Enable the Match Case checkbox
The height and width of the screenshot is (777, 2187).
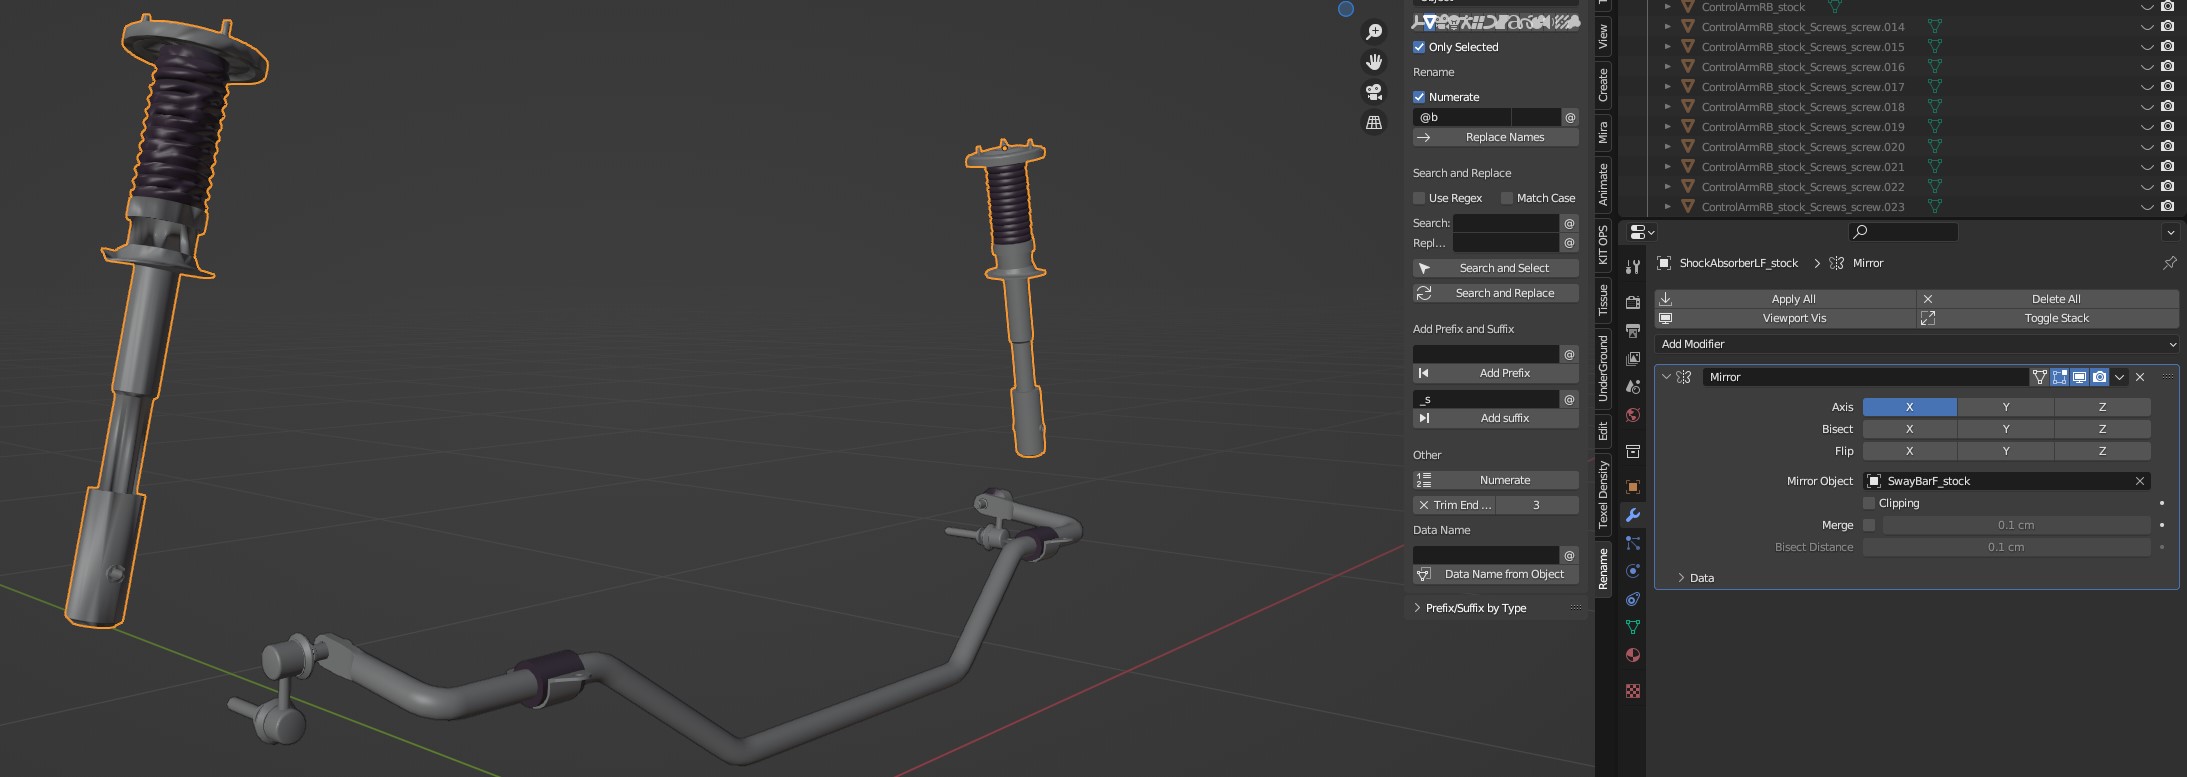pos(1507,198)
